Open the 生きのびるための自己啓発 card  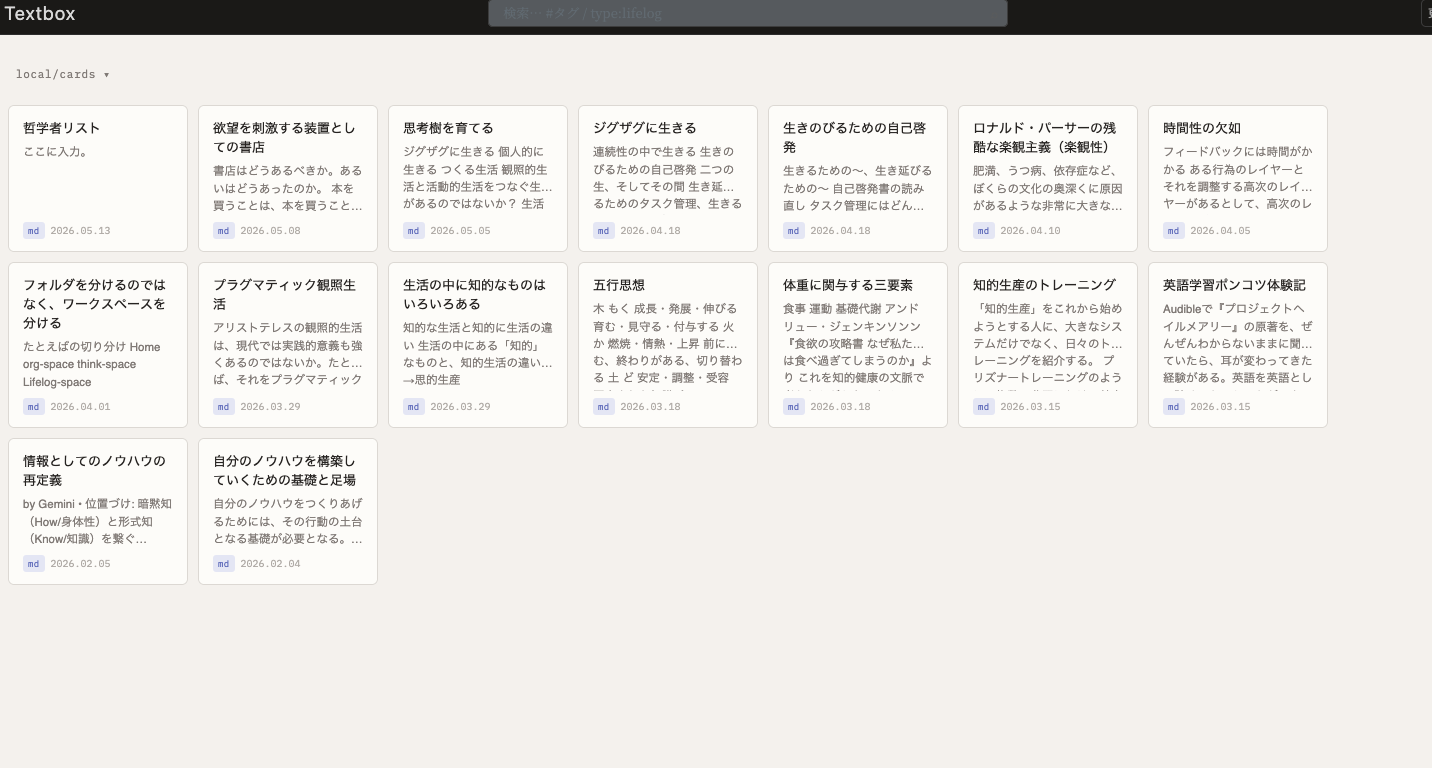pos(858,178)
